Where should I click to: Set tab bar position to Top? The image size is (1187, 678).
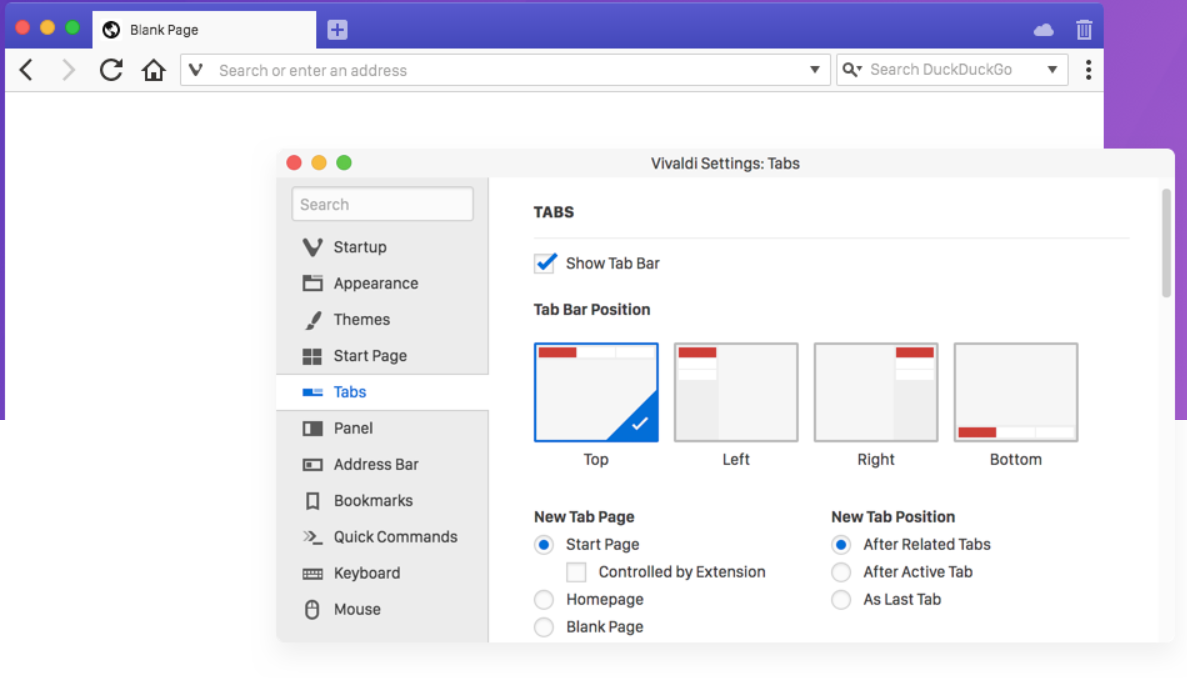(x=596, y=392)
